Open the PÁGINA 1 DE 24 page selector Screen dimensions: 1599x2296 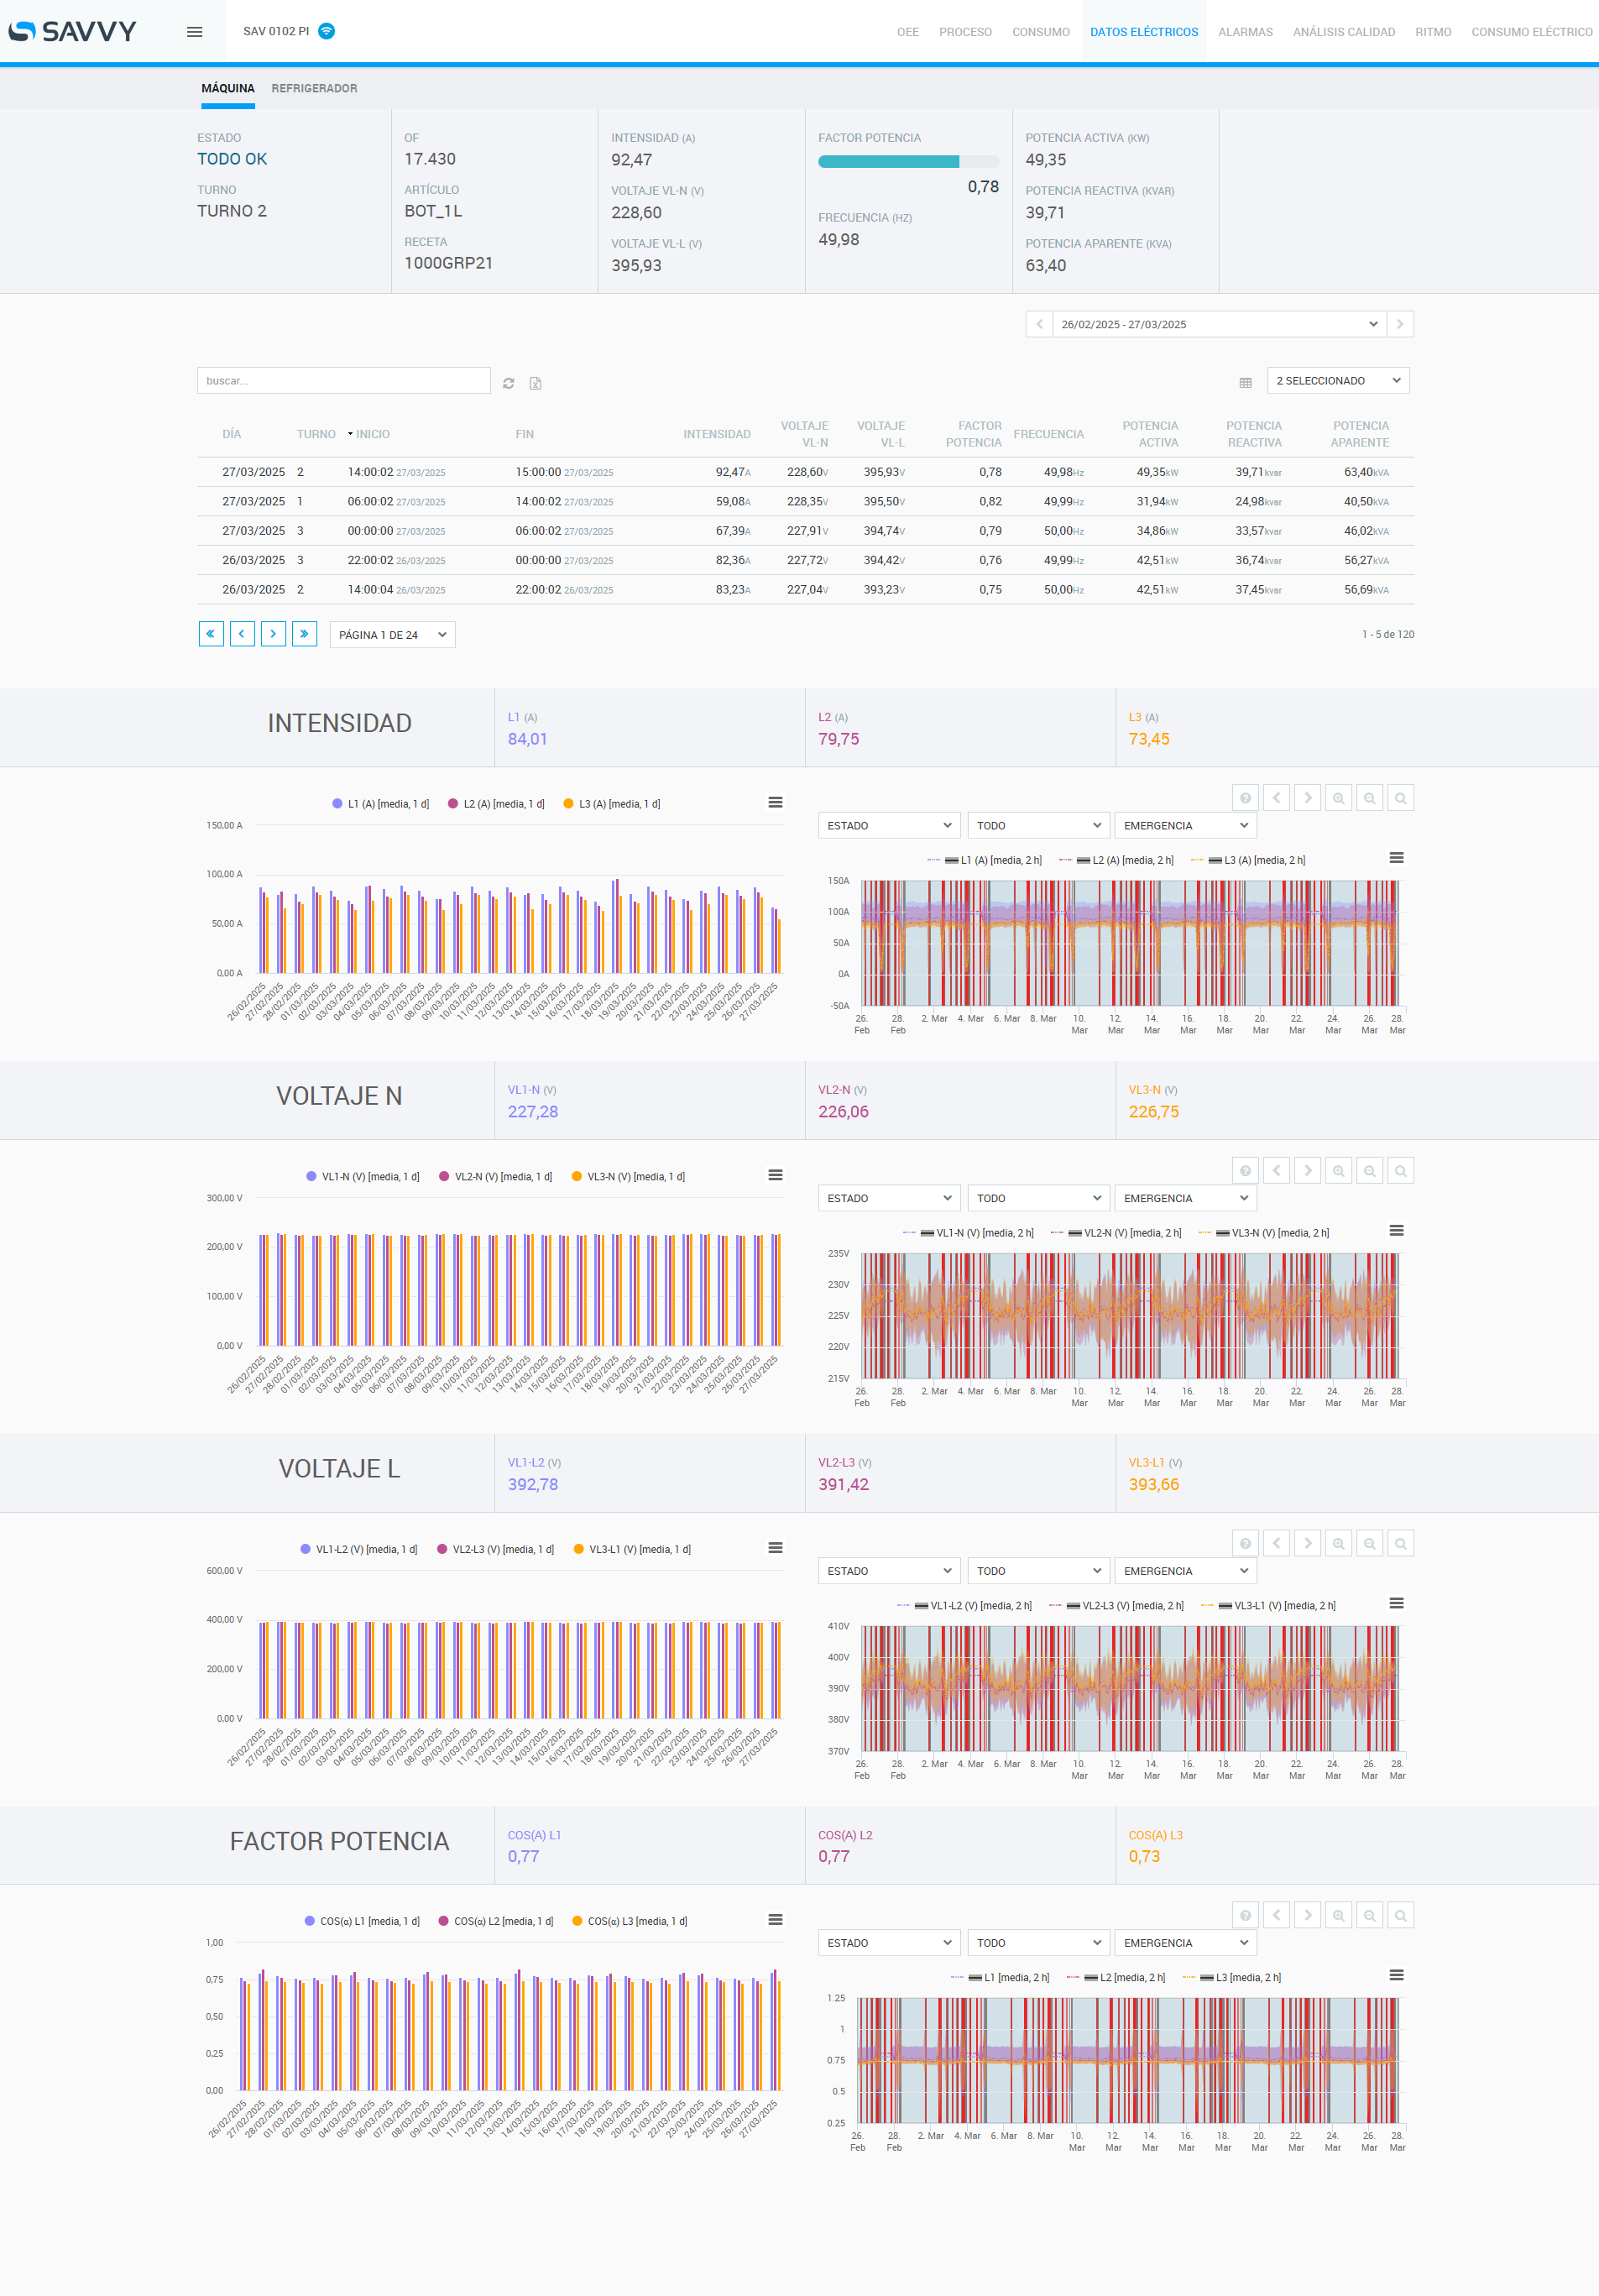pos(392,635)
